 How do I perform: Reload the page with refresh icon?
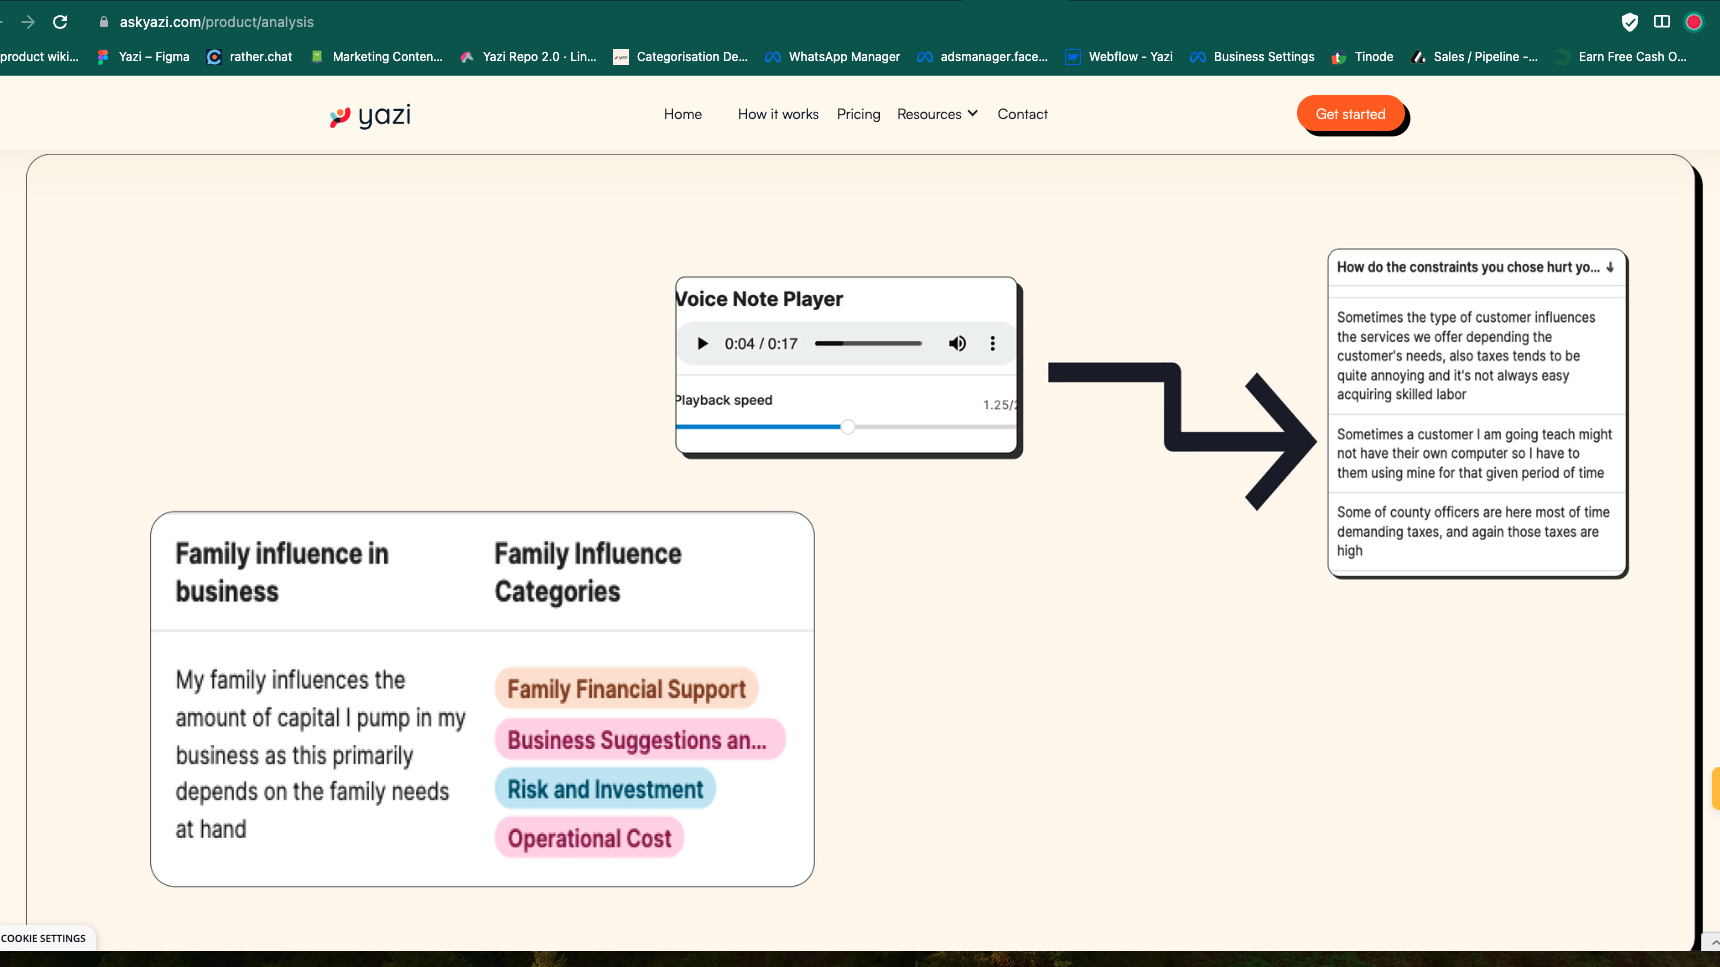60,22
